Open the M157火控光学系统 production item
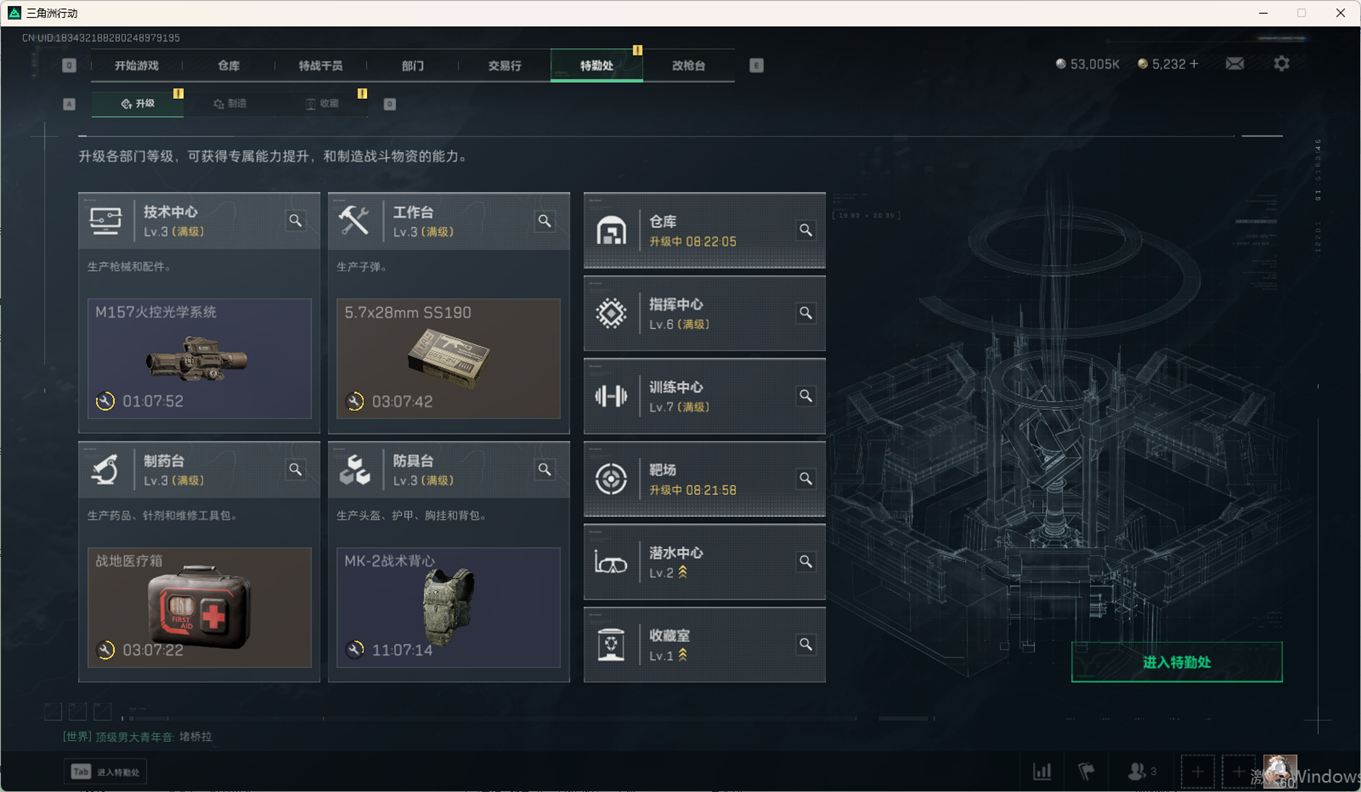 [199, 358]
